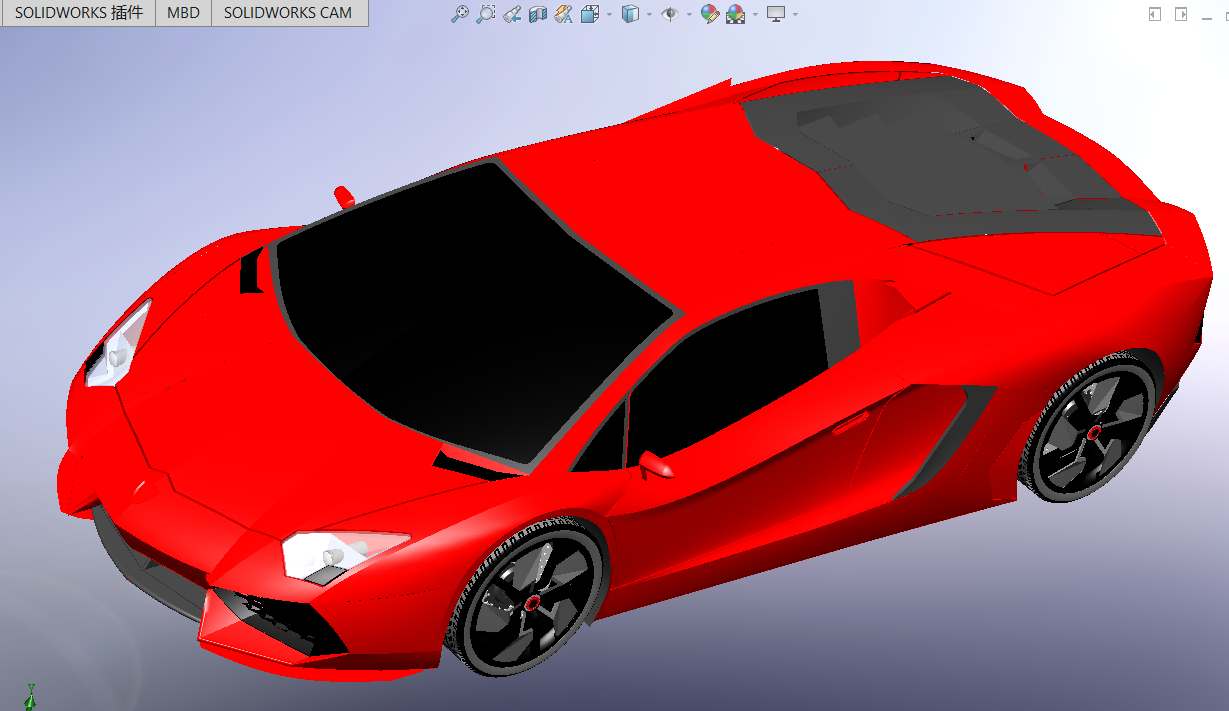This screenshot has height=711, width=1229.
Task: Expand the right panel with arrow button
Action: click(x=1181, y=14)
